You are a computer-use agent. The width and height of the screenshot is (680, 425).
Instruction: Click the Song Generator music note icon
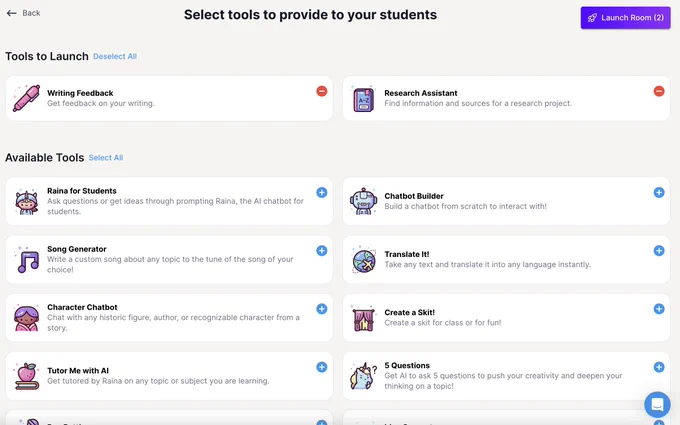coord(27,259)
